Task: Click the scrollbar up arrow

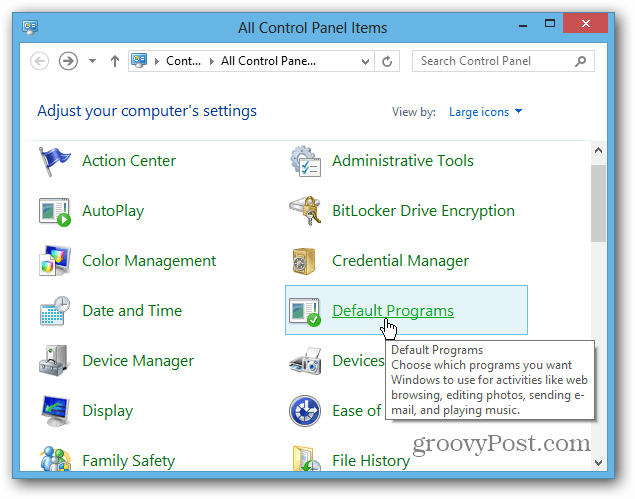Action: click(598, 151)
